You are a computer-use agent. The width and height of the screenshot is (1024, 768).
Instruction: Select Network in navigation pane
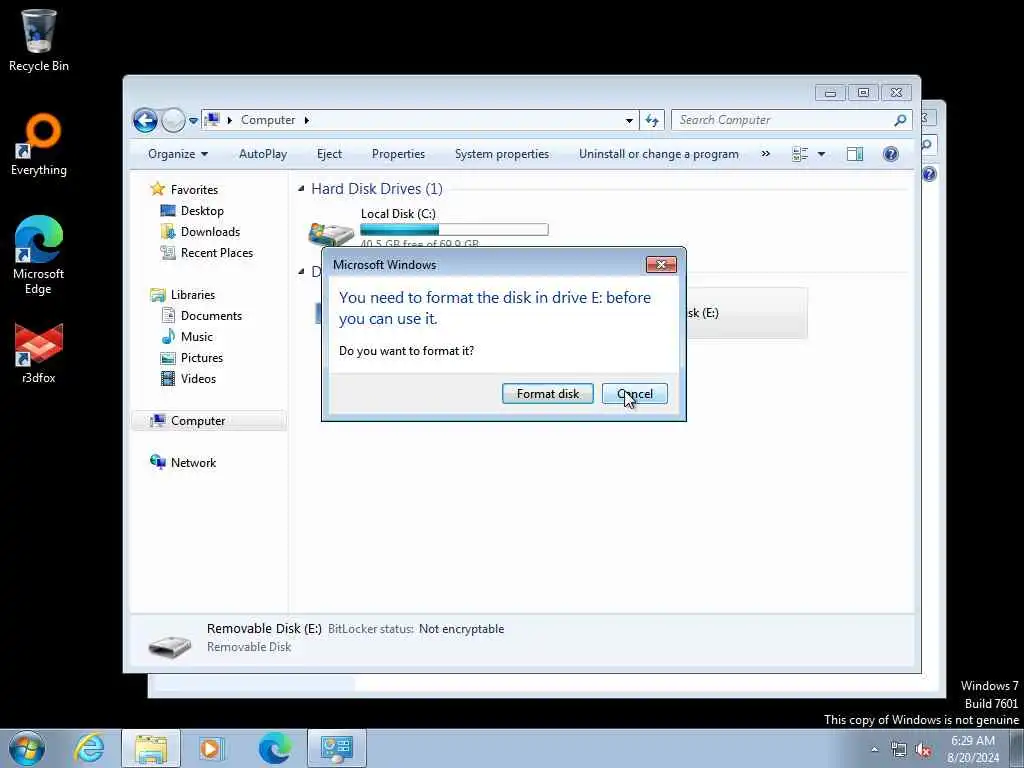pos(193,463)
